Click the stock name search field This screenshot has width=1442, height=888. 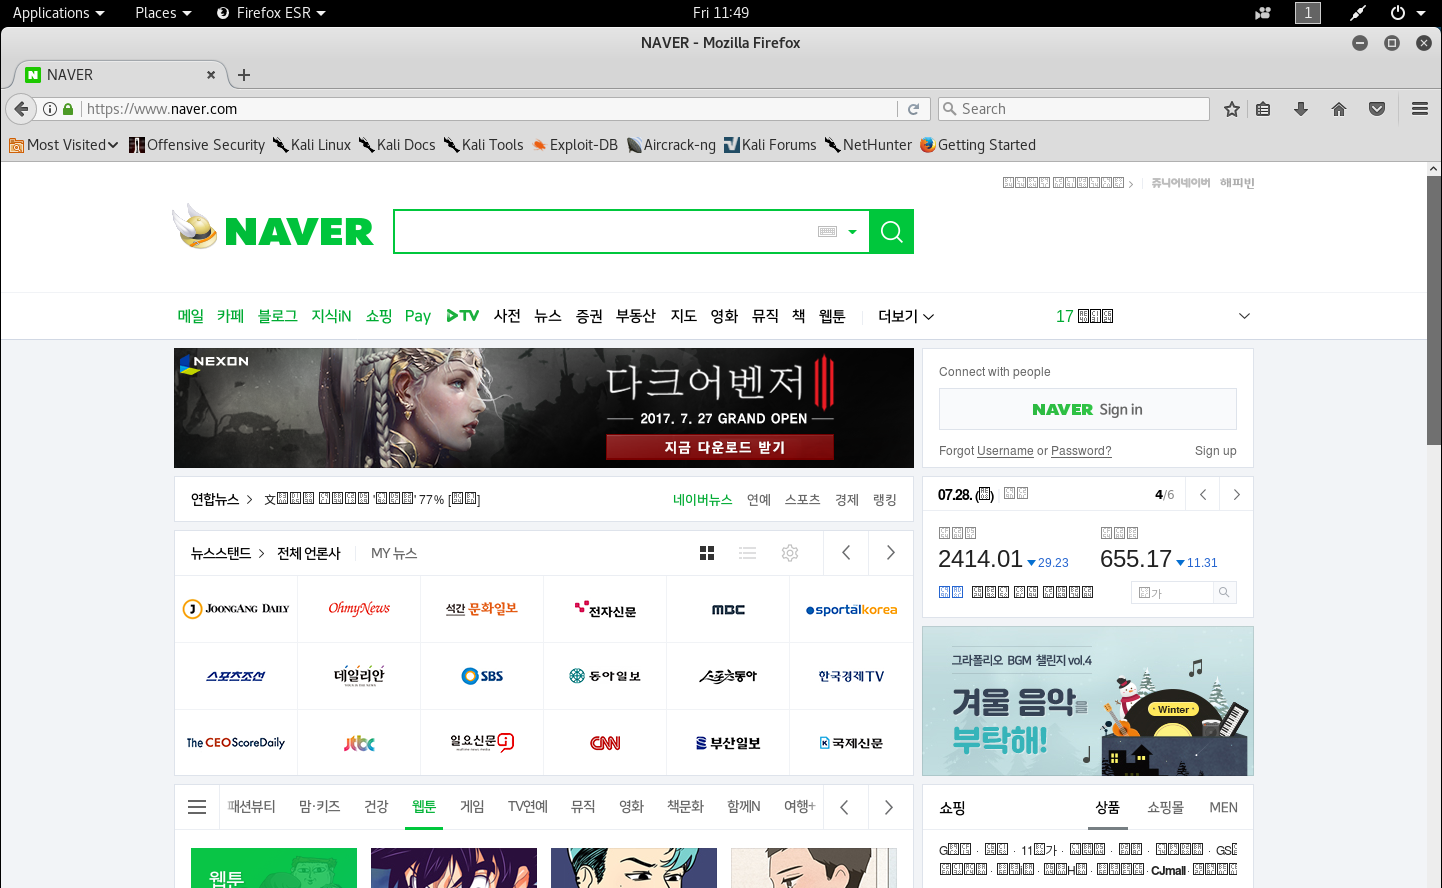(x=1172, y=593)
